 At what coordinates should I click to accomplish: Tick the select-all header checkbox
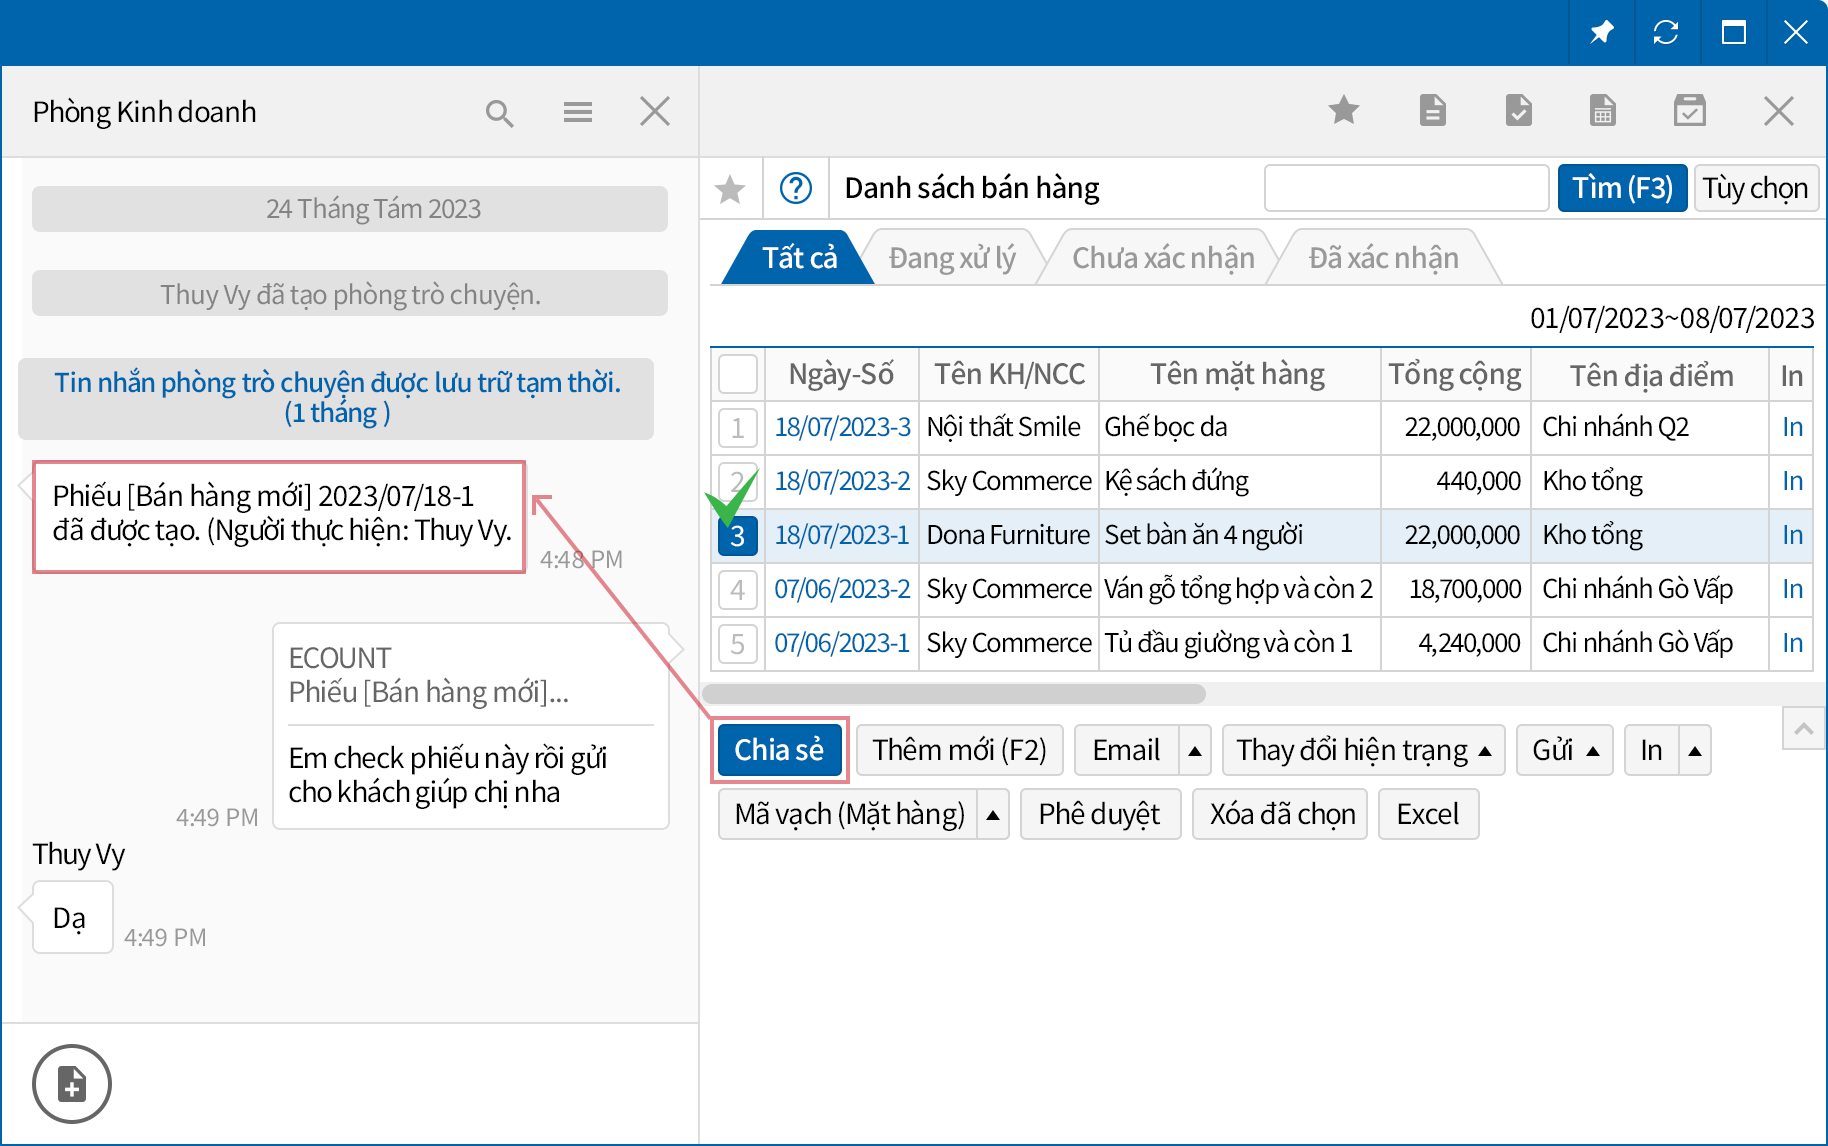coord(738,374)
